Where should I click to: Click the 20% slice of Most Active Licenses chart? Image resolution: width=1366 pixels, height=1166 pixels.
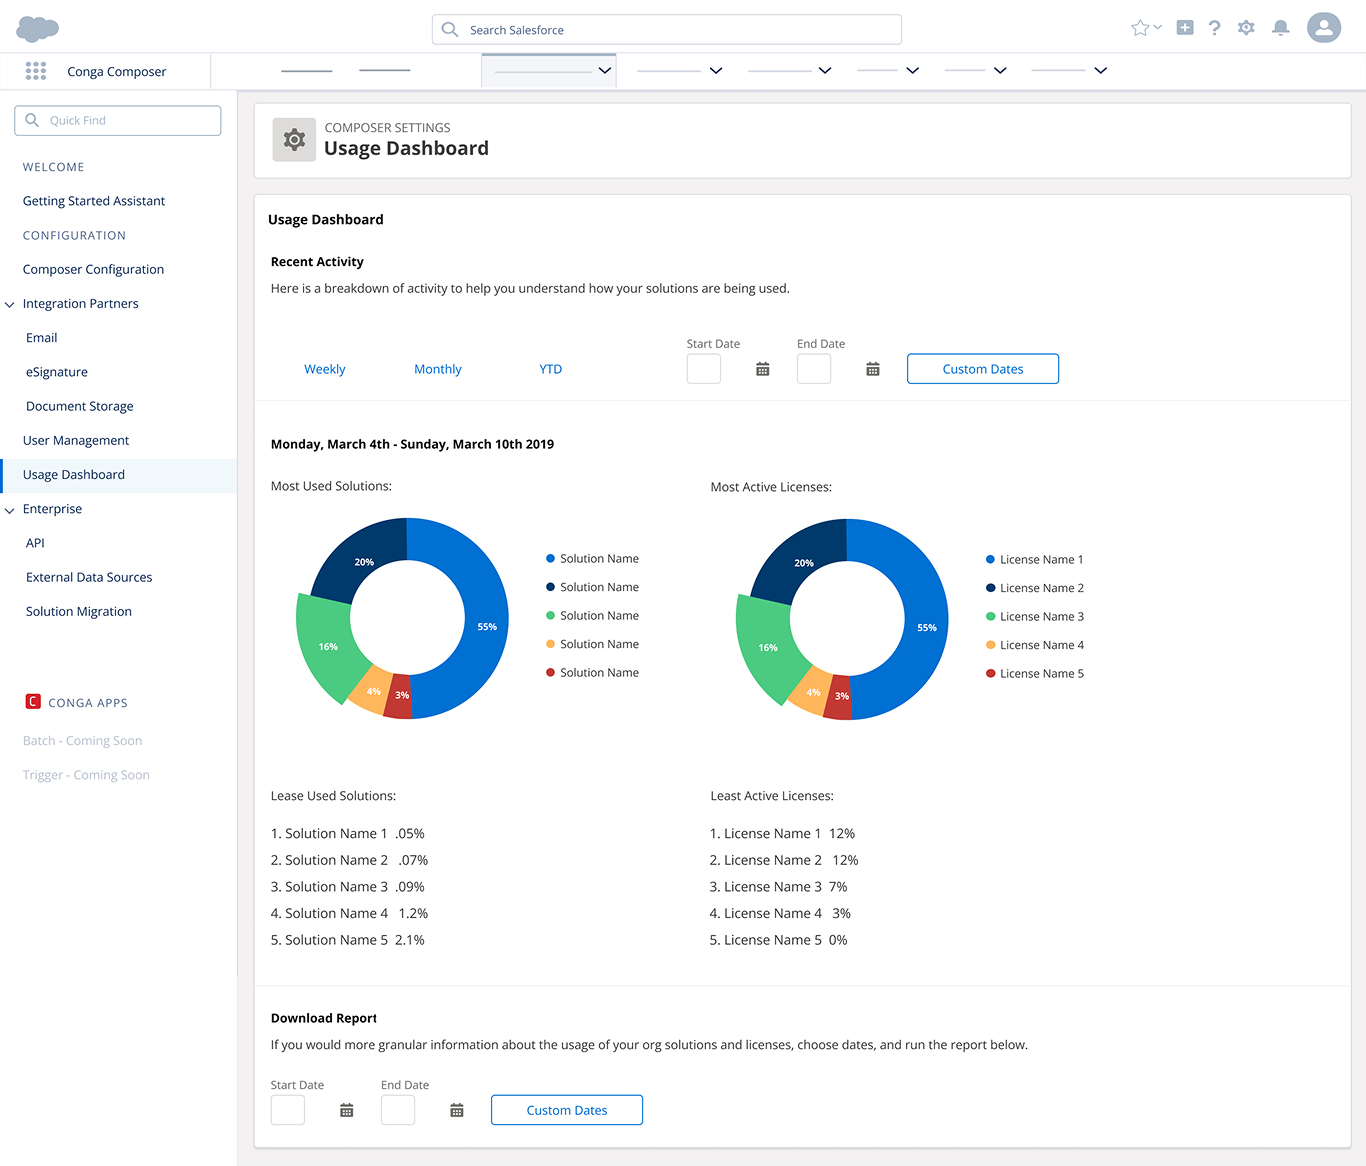(x=804, y=562)
